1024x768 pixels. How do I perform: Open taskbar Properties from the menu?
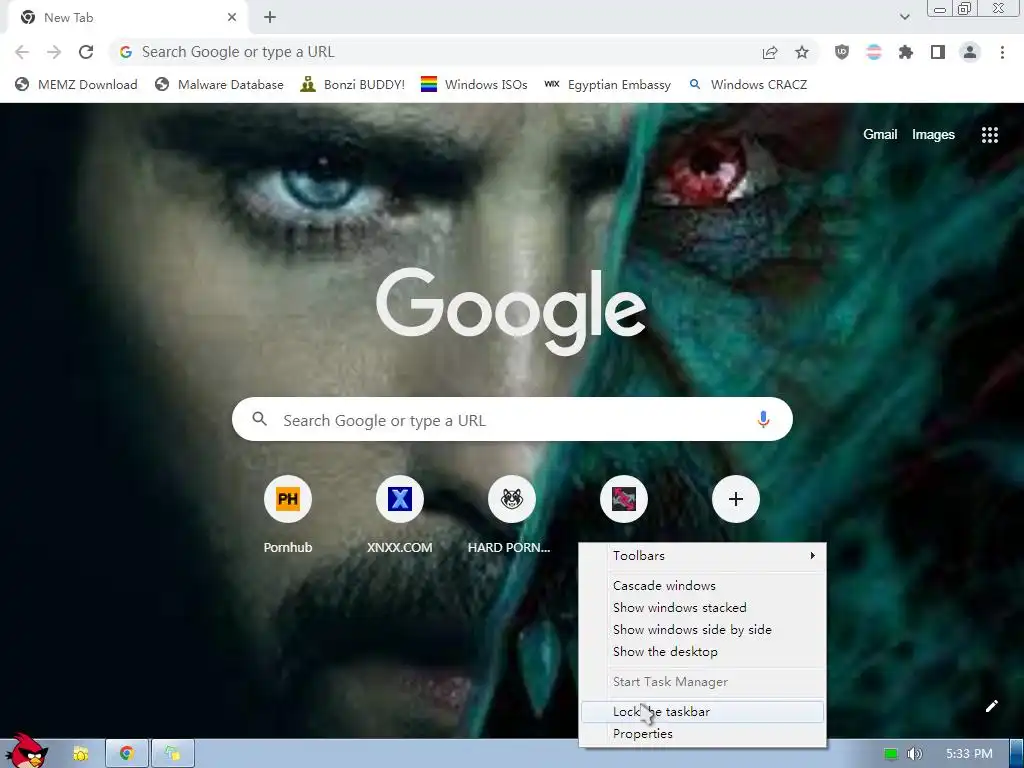tap(703, 734)
